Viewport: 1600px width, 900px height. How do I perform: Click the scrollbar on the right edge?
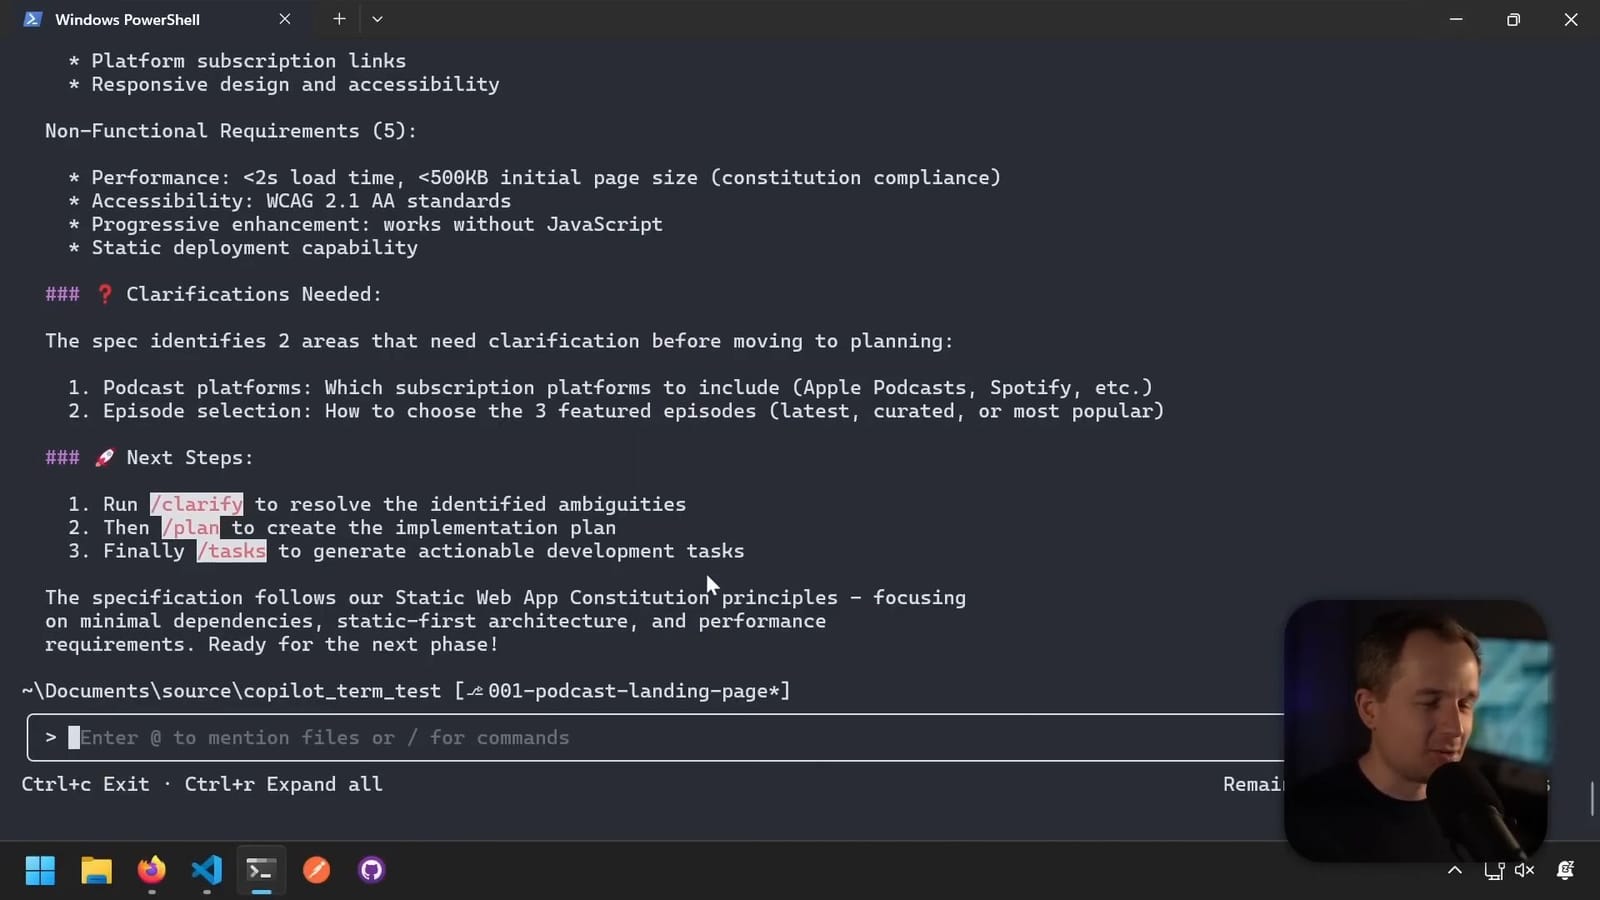pyautogui.click(x=1593, y=797)
